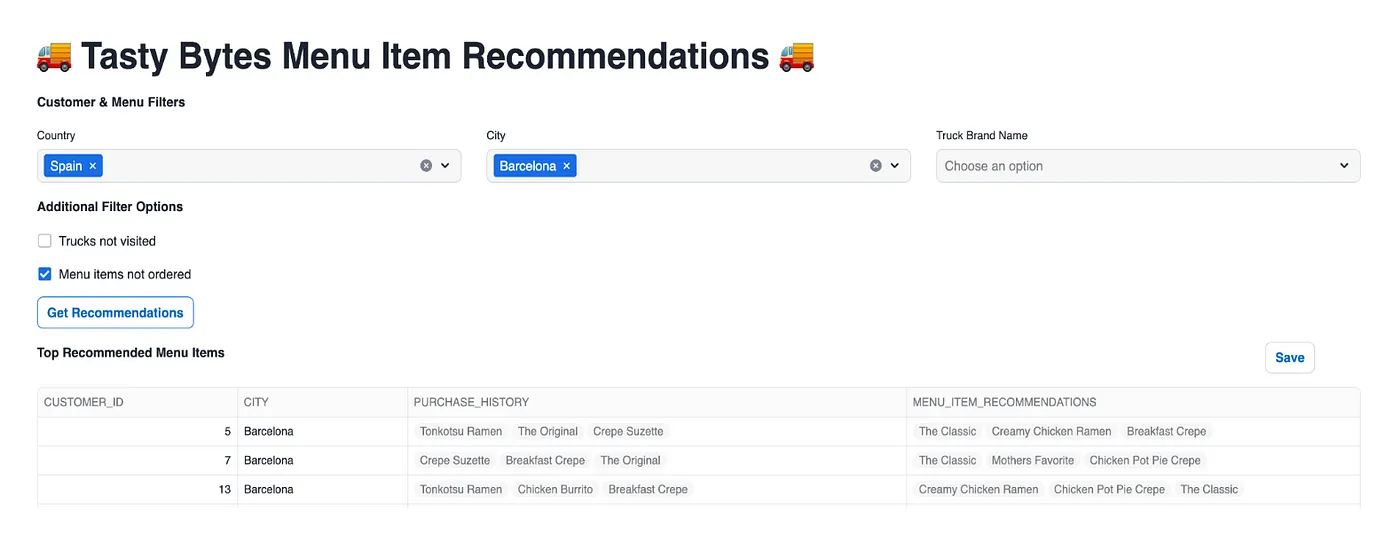Remove the Spain tag from Country

93,166
